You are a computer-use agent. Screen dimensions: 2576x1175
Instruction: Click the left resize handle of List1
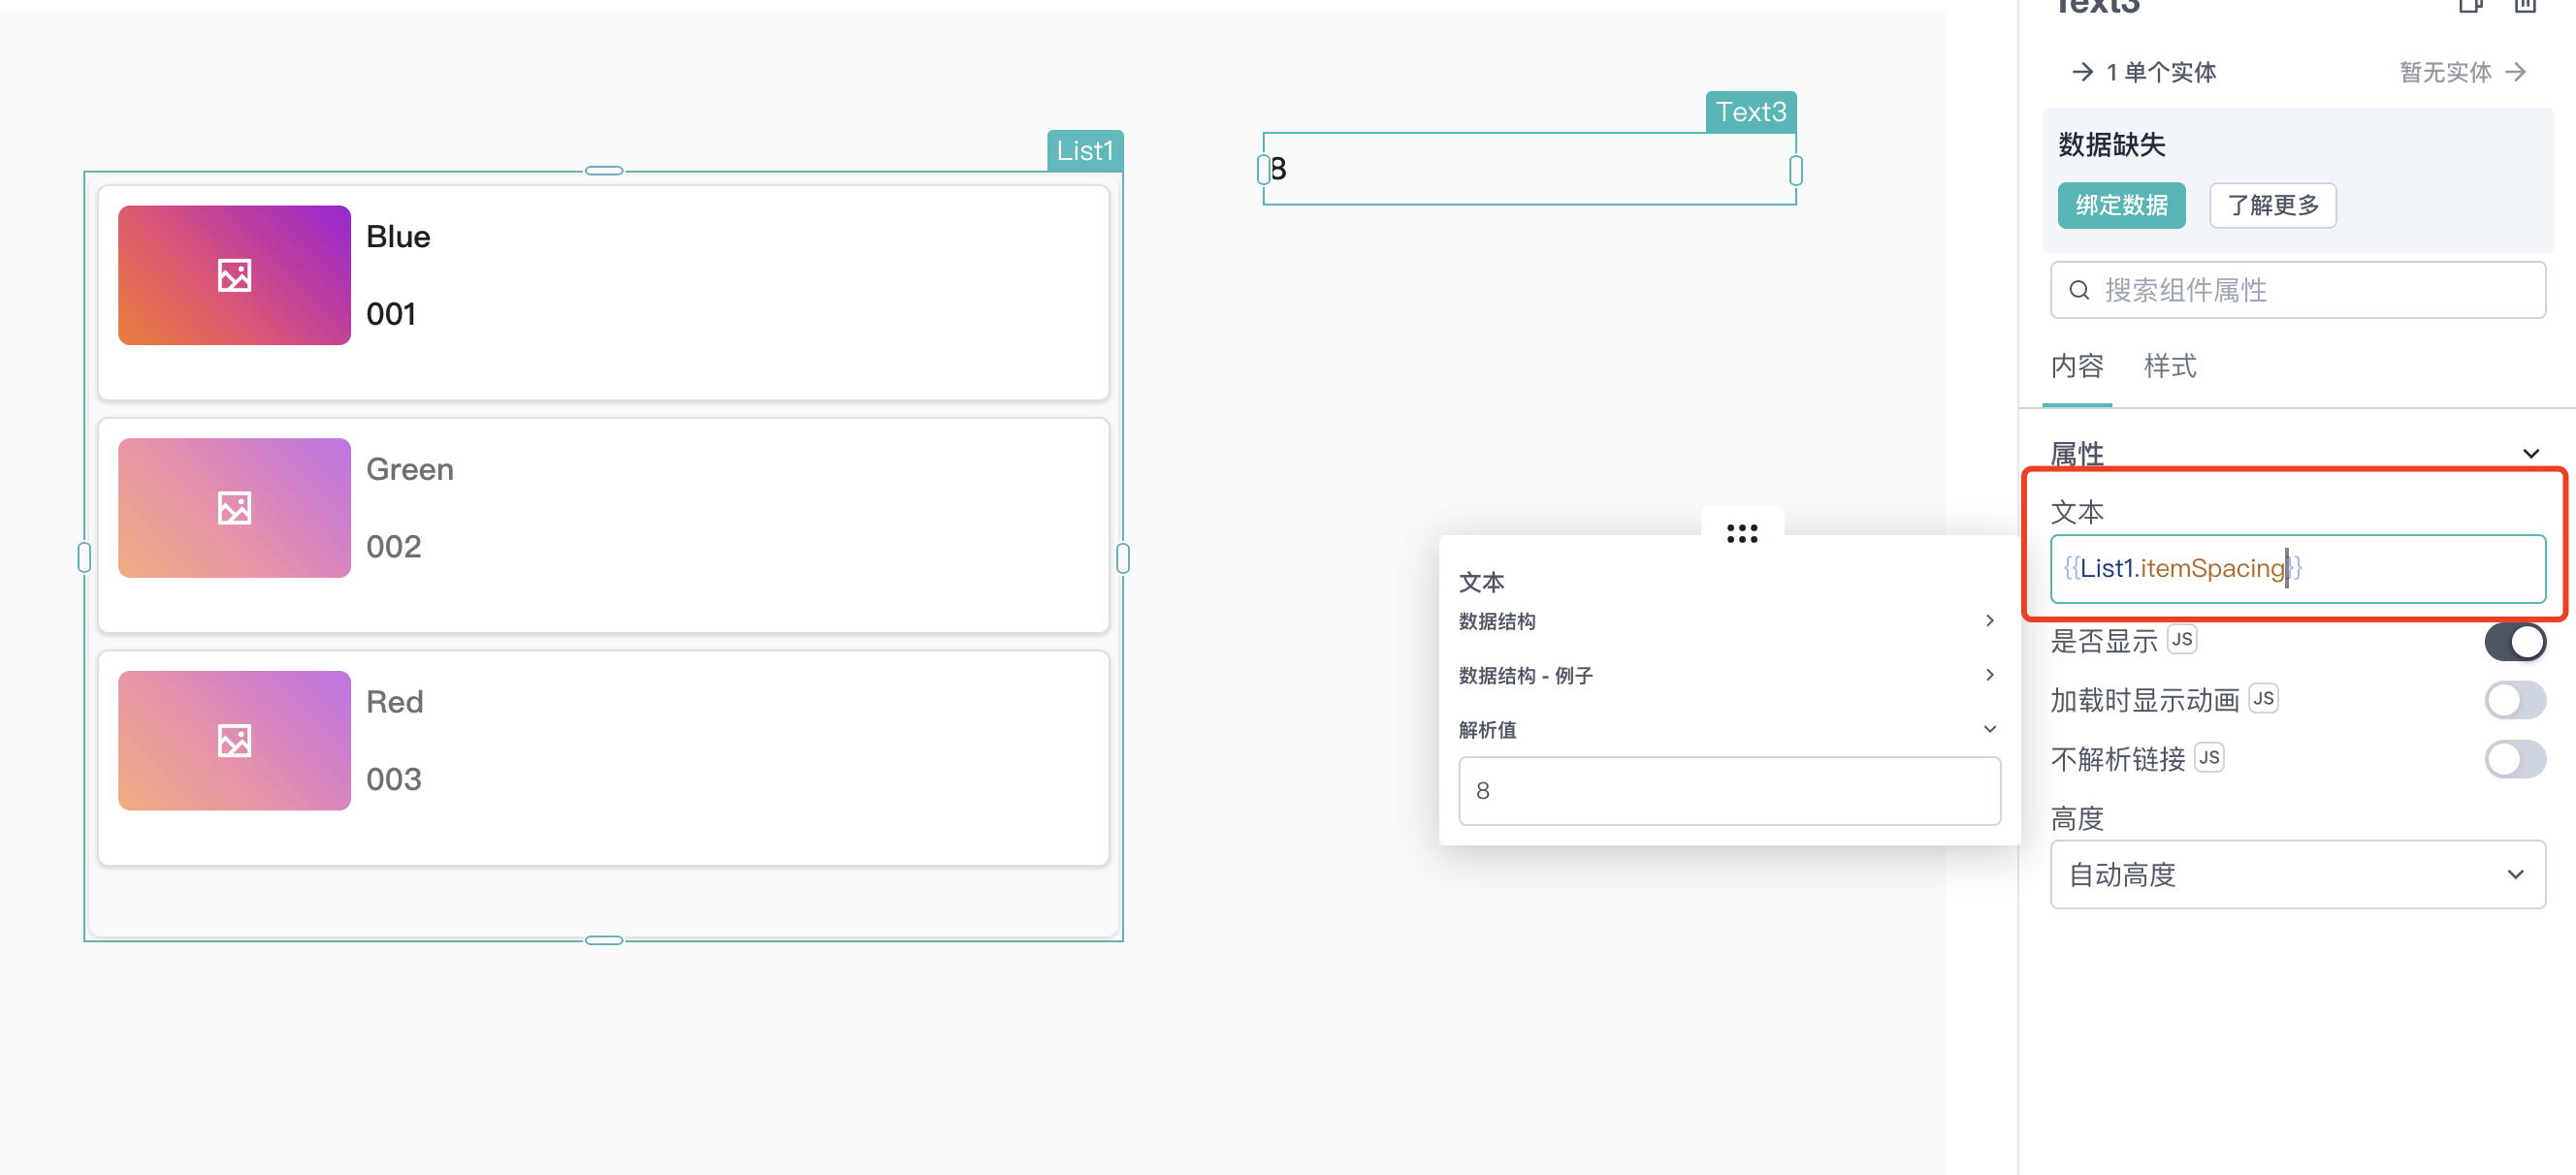tap(84, 557)
